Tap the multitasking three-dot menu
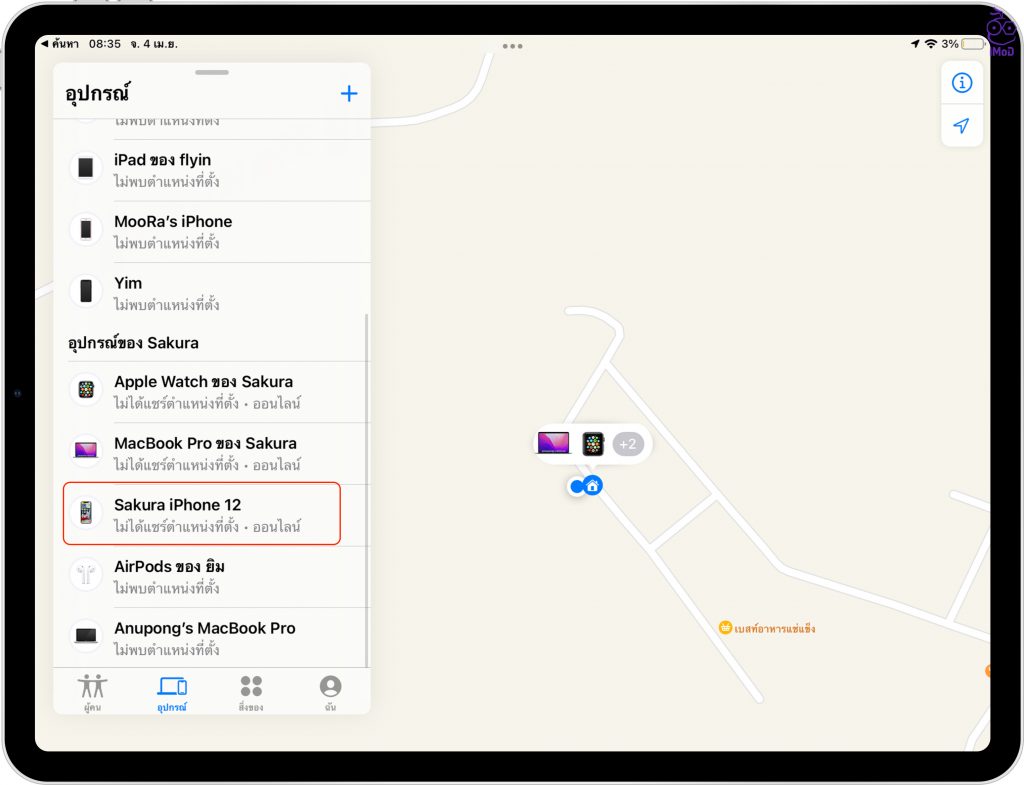Screen dimensions: 1024x785 coord(512,46)
